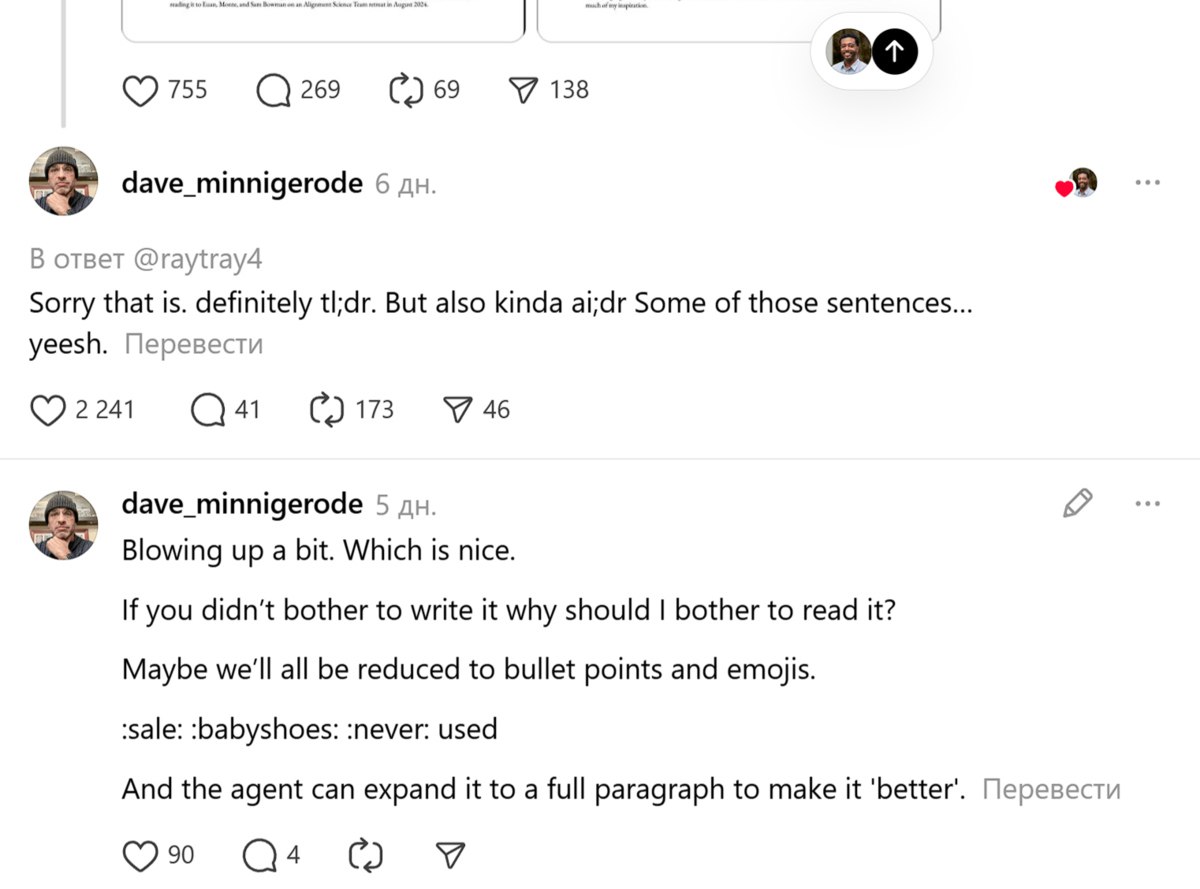Share the 'Blowing up a bit' post

tap(451, 855)
